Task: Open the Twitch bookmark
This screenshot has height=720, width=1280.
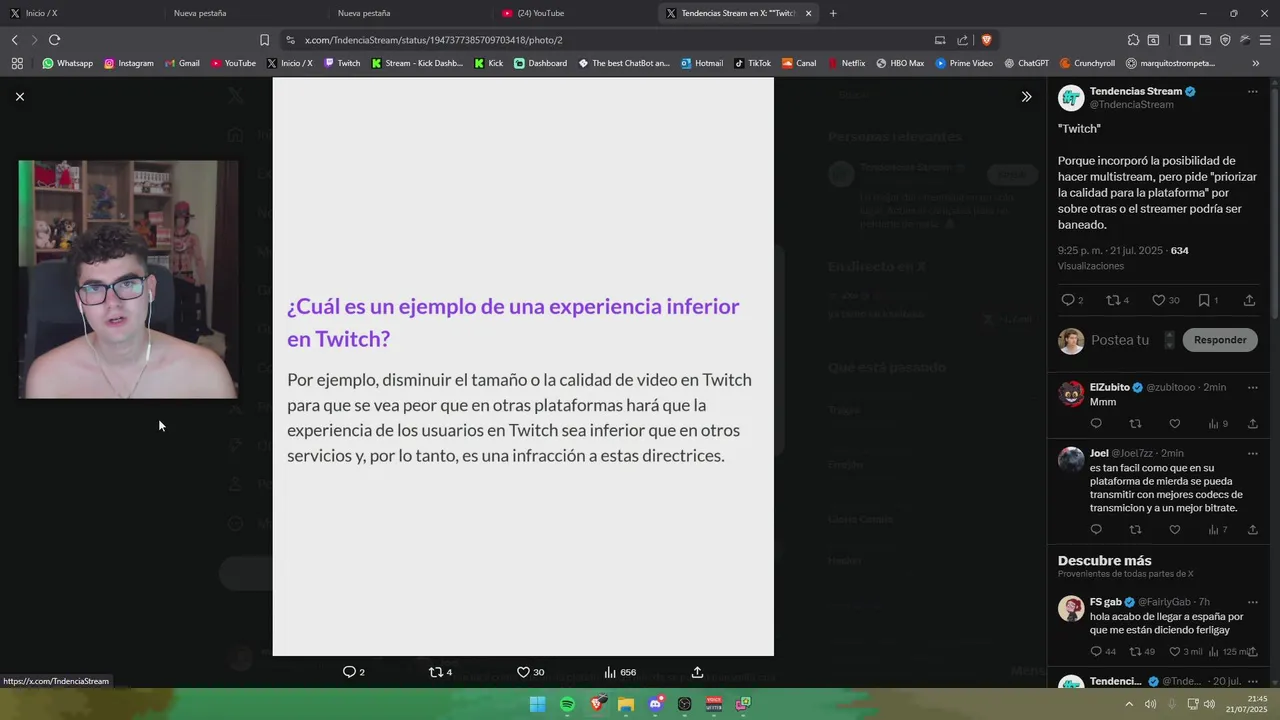Action: tap(342, 63)
